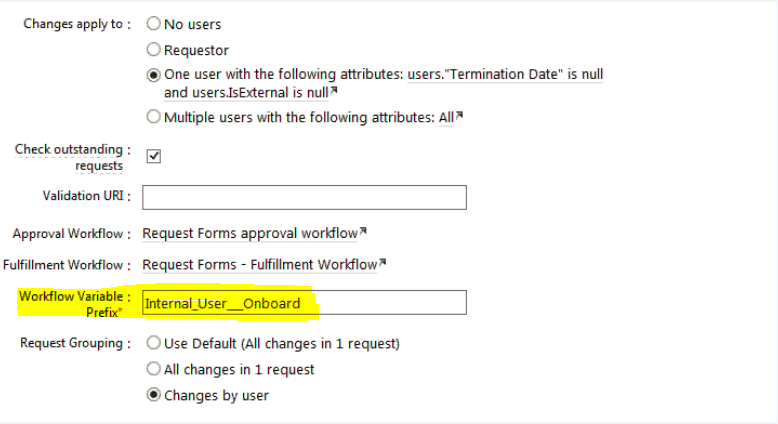Viewport: 778px width, 424px height.
Task: Toggle the Check outstanding requests checkbox
Action: coord(154,156)
